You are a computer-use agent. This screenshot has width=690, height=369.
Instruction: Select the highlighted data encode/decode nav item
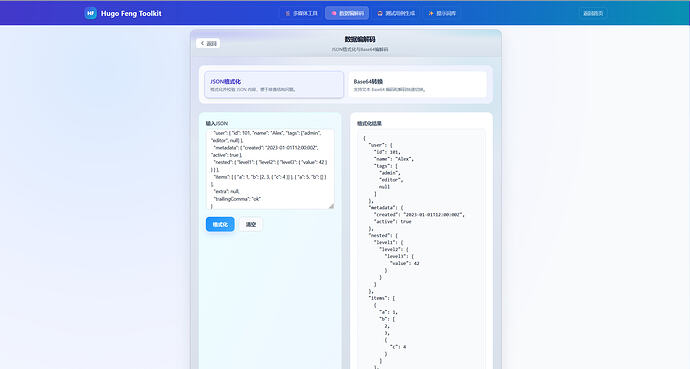347,14
